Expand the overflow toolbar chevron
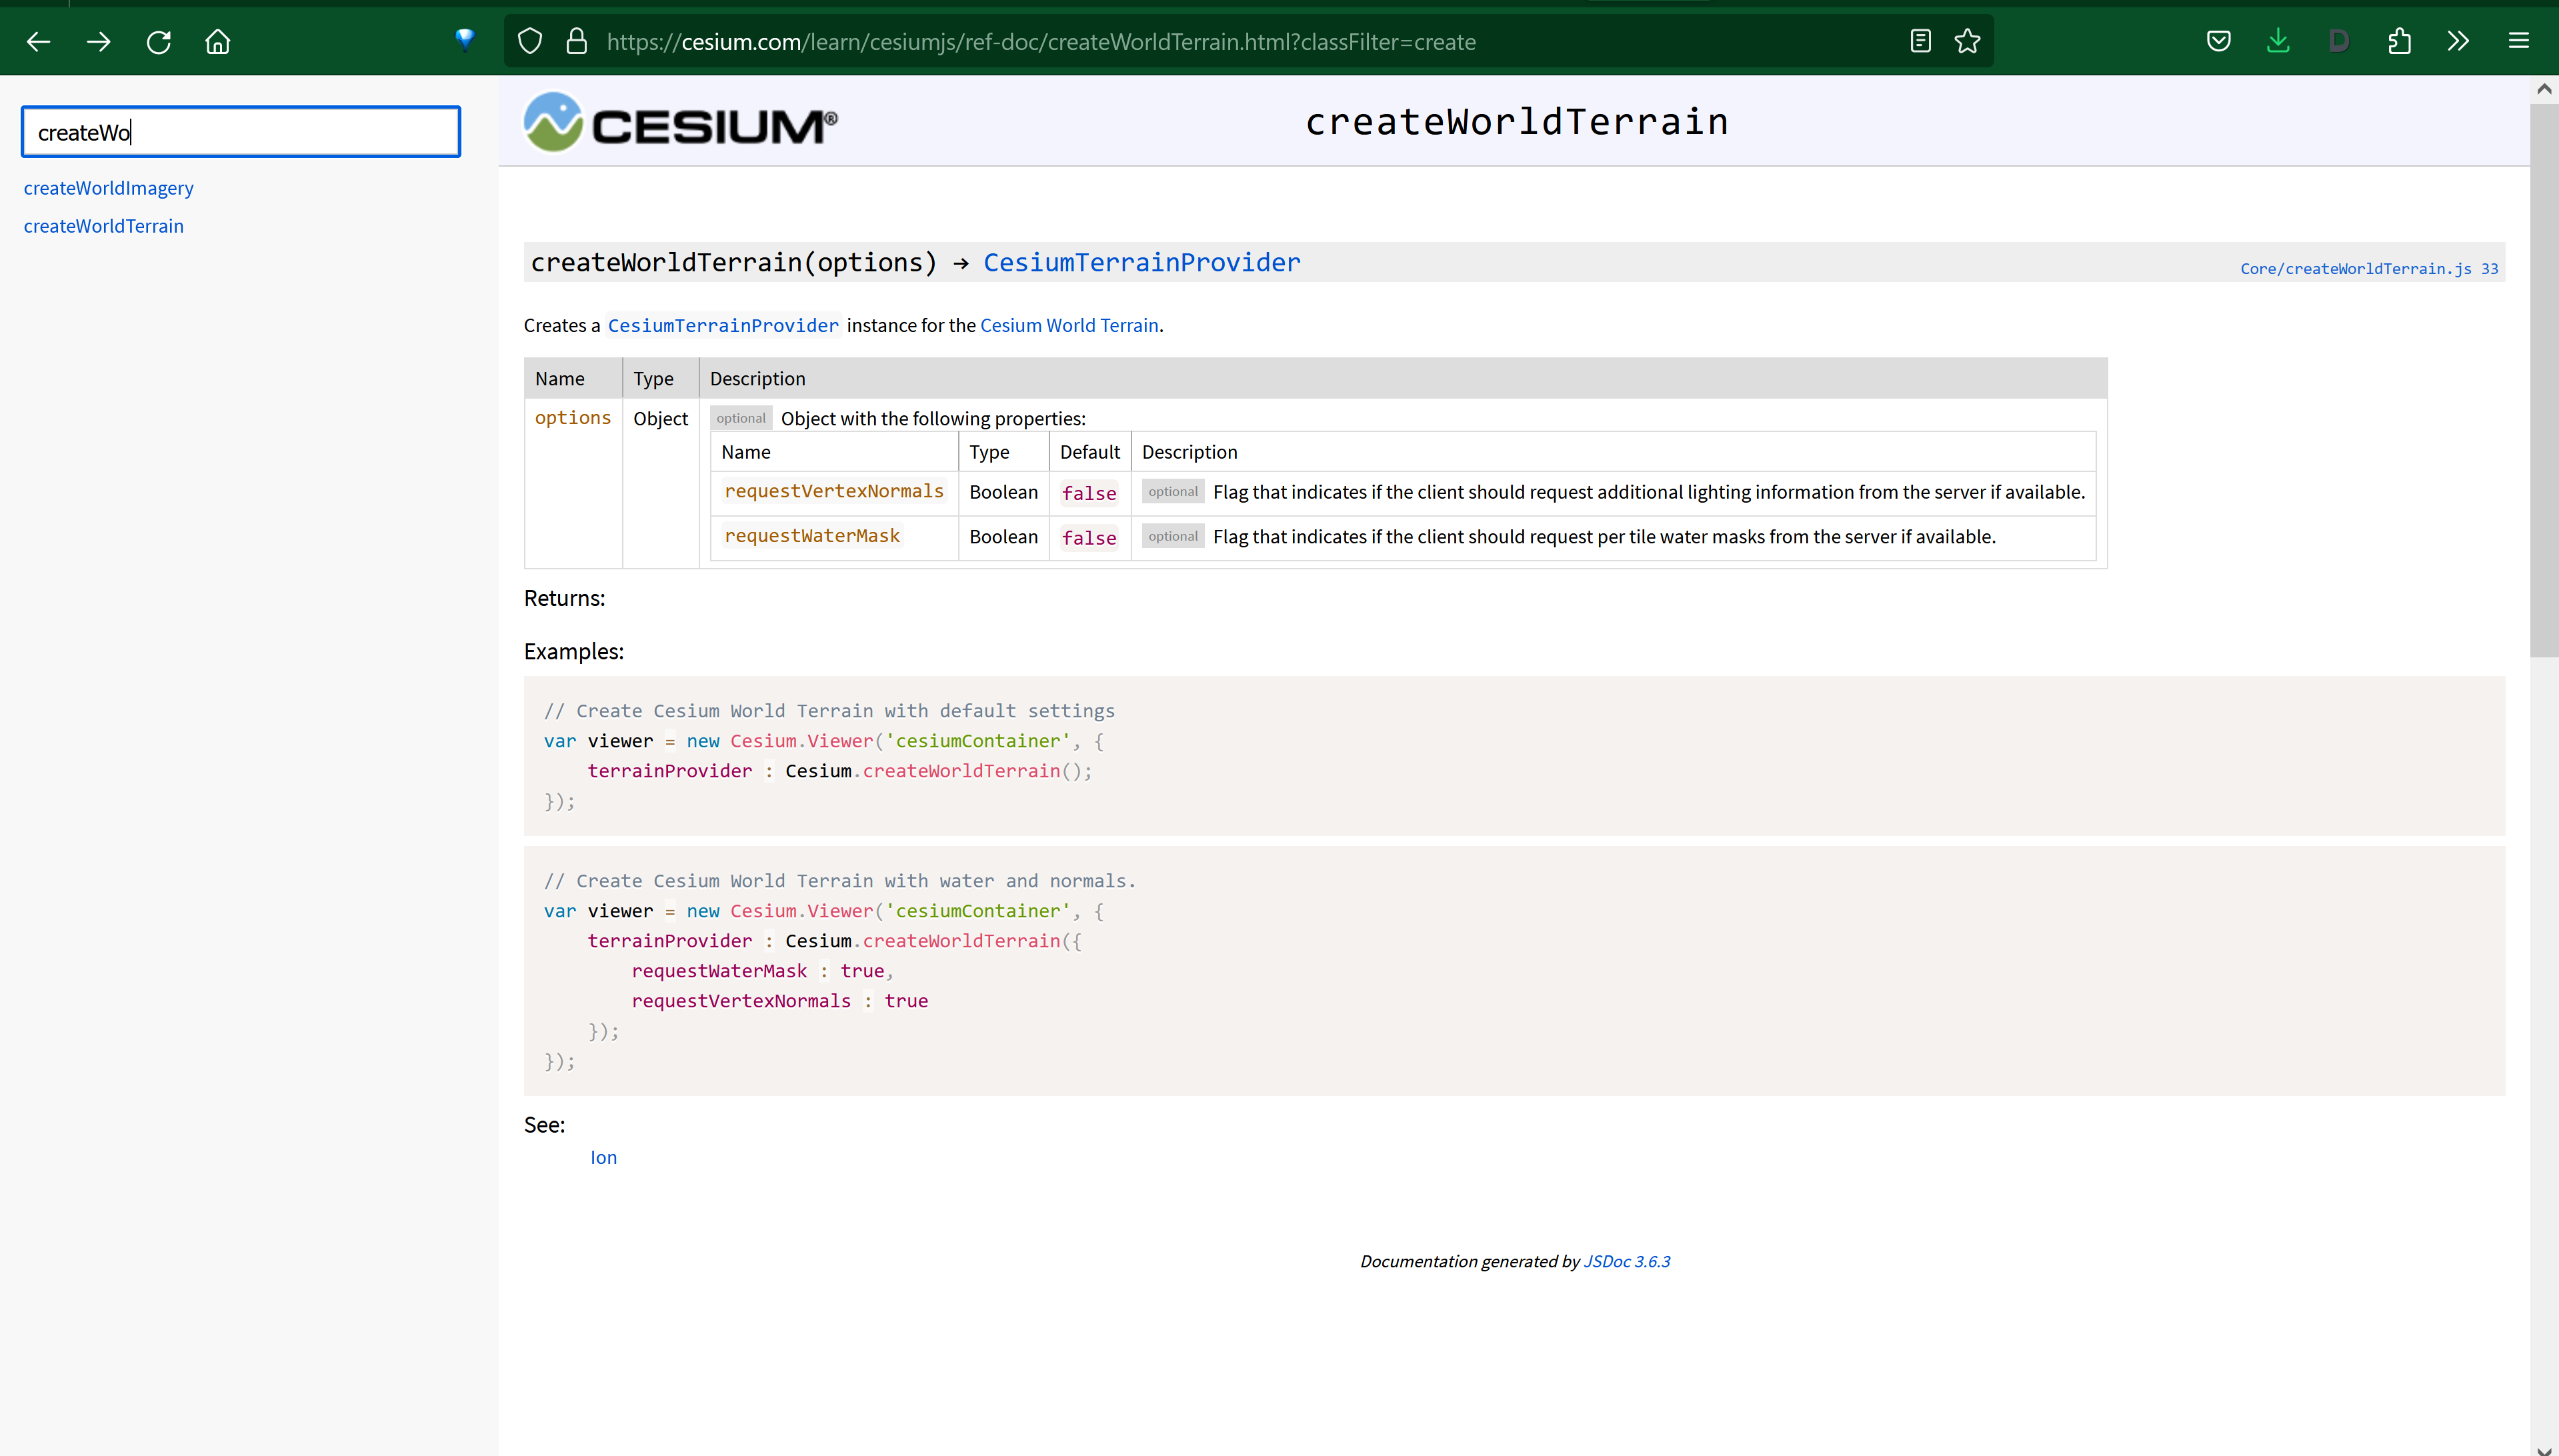 click(2458, 41)
